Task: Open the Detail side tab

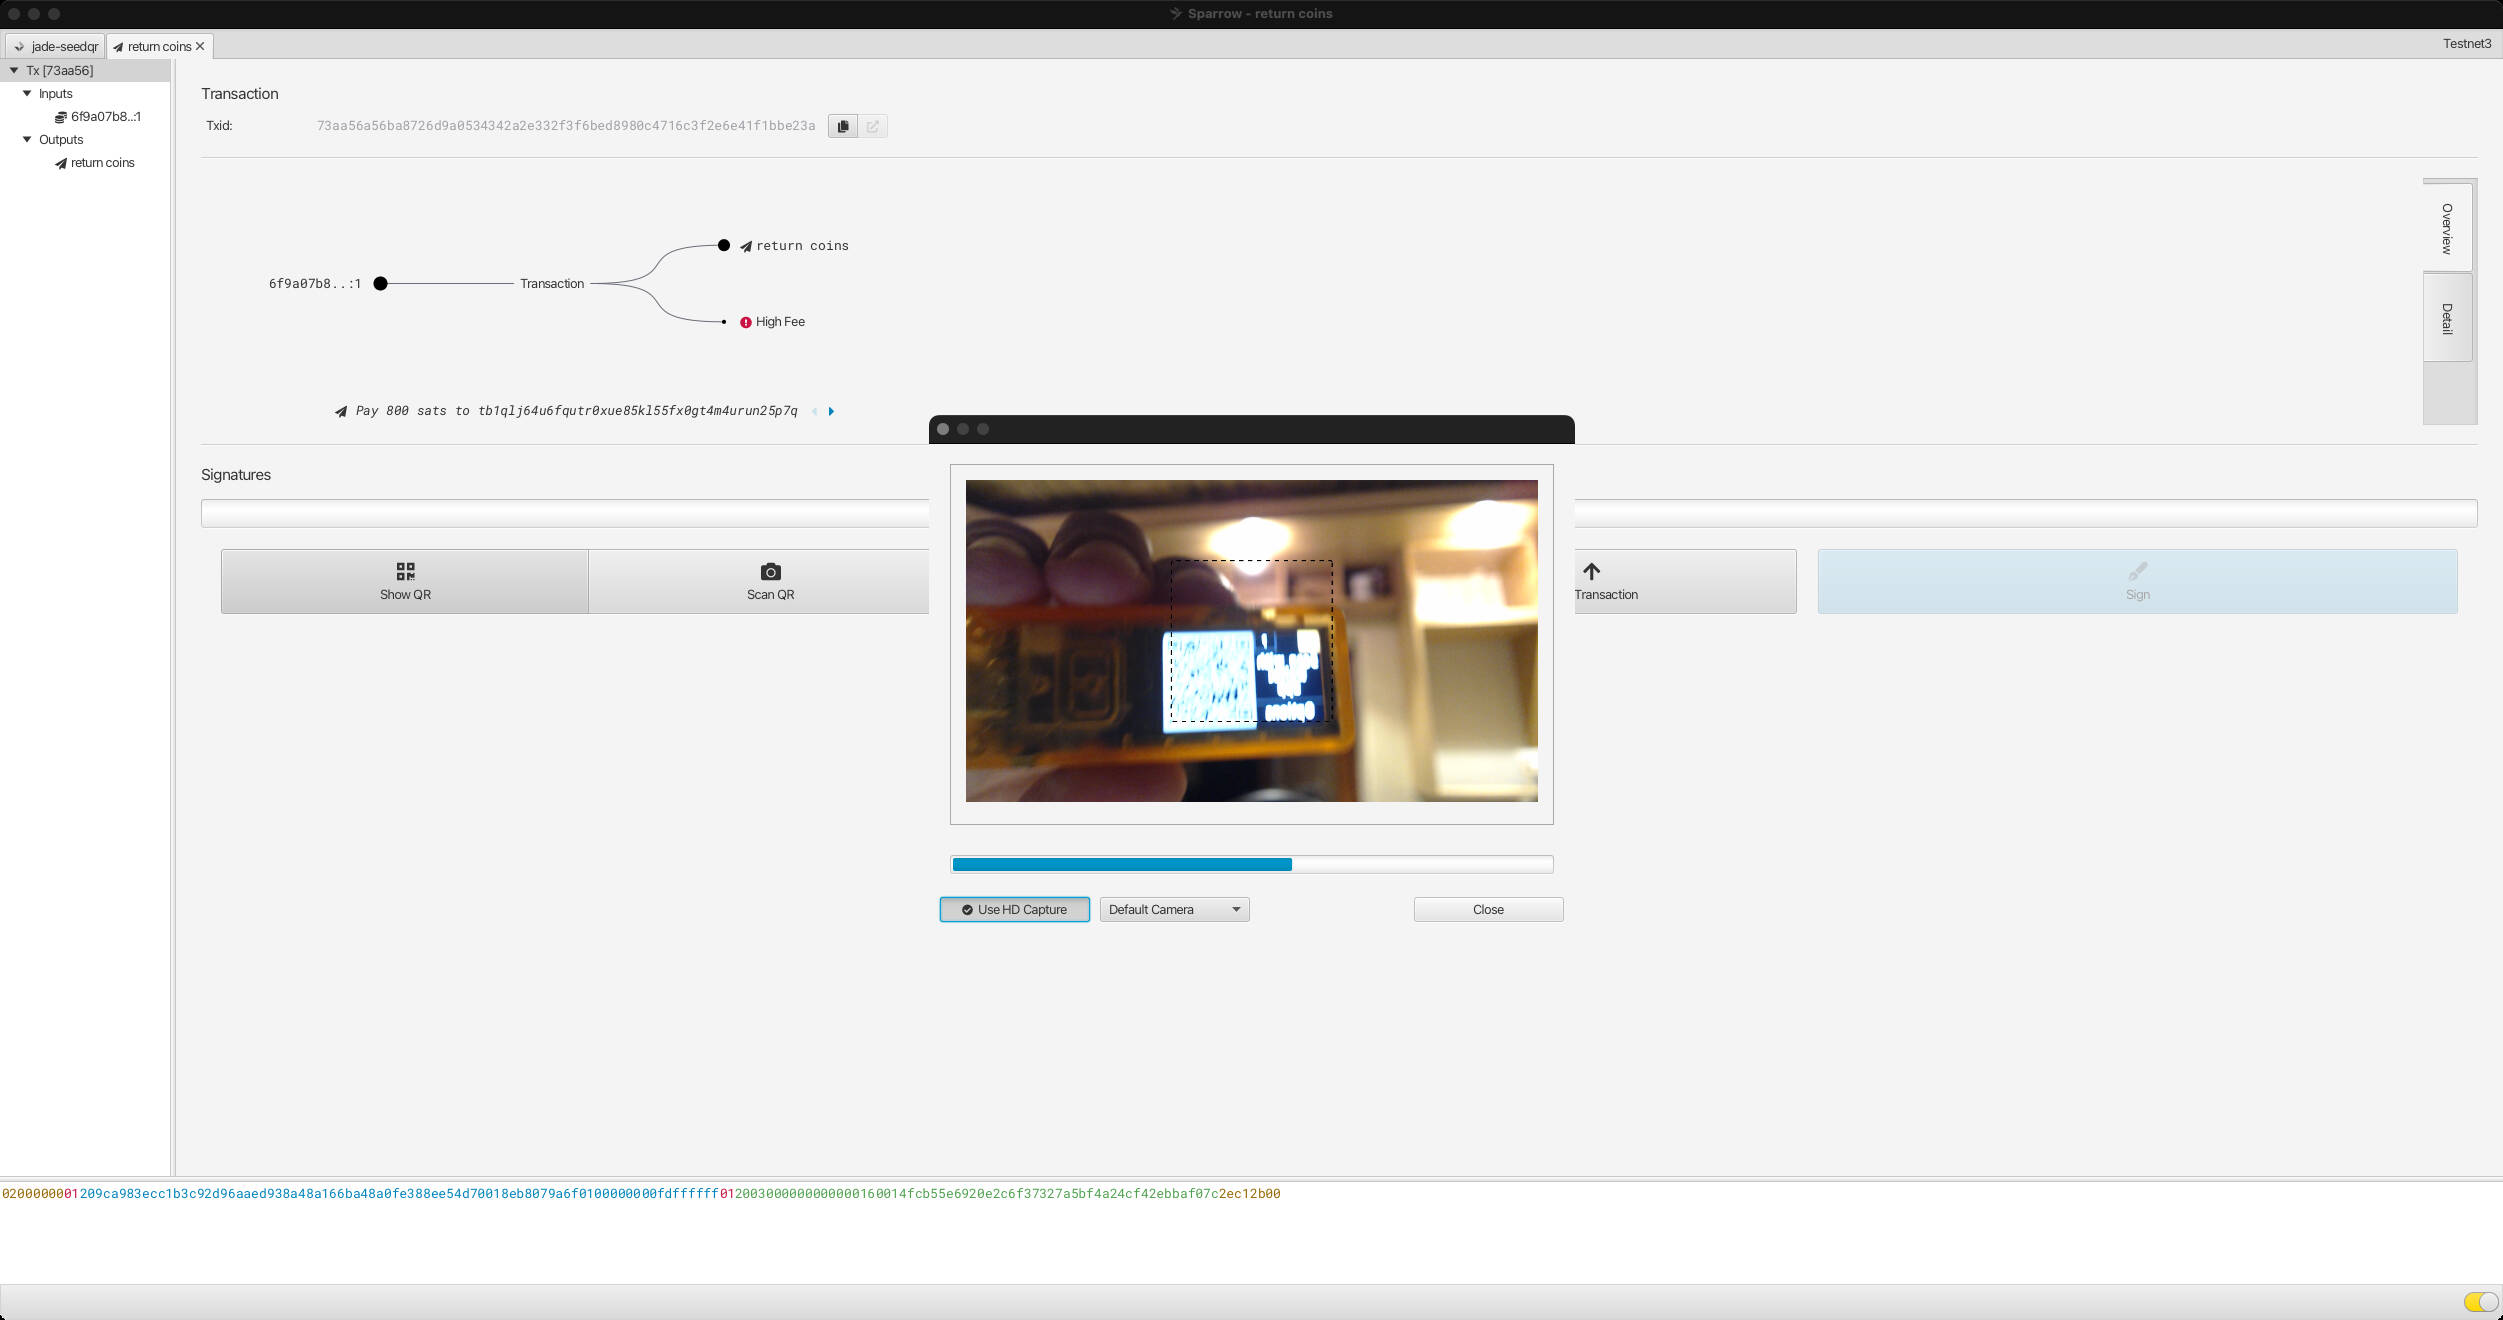Action: pyautogui.click(x=2447, y=318)
